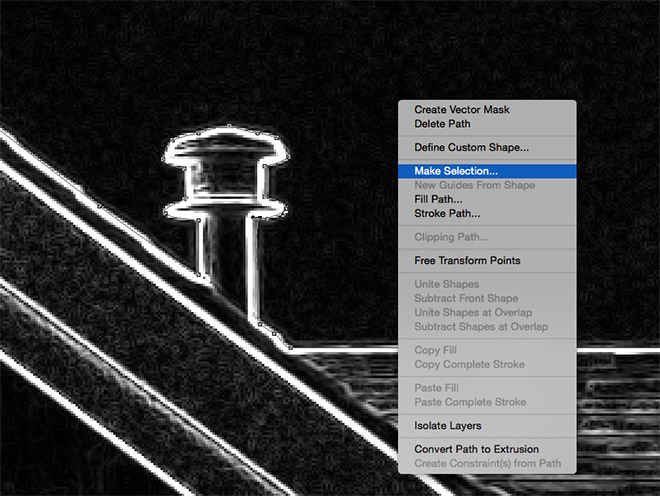The height and width of the screenshot is (496, 660).
Task: Choose Free Transform Points
Action: 487,261
